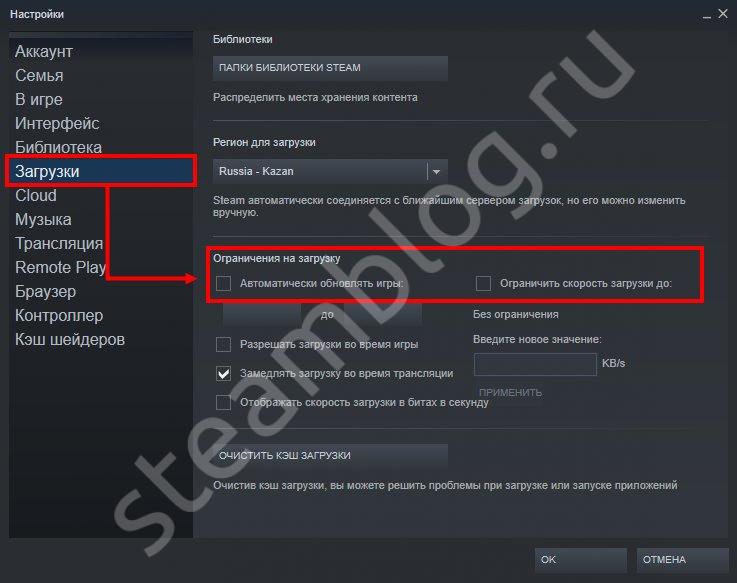Select Семья in the settings sidebar
Viewport: 737px width, 583px height.
tap(39, 75)
